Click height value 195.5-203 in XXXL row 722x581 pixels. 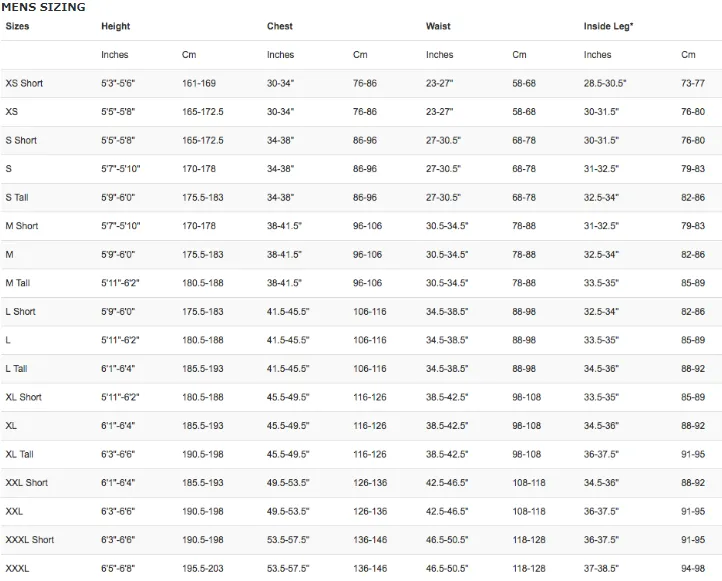pos(203,569)
